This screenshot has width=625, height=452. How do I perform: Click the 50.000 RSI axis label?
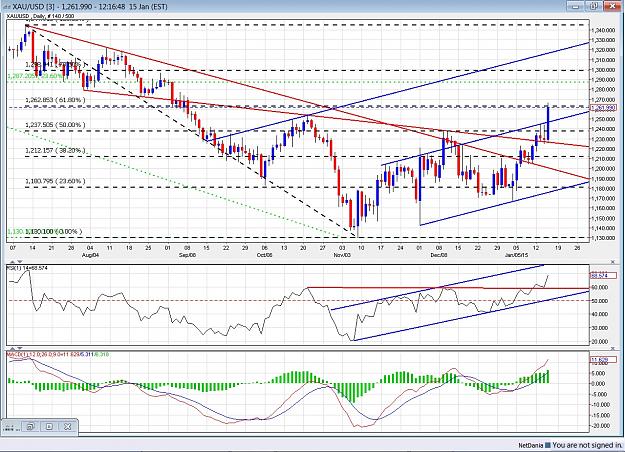pos(599,301)
